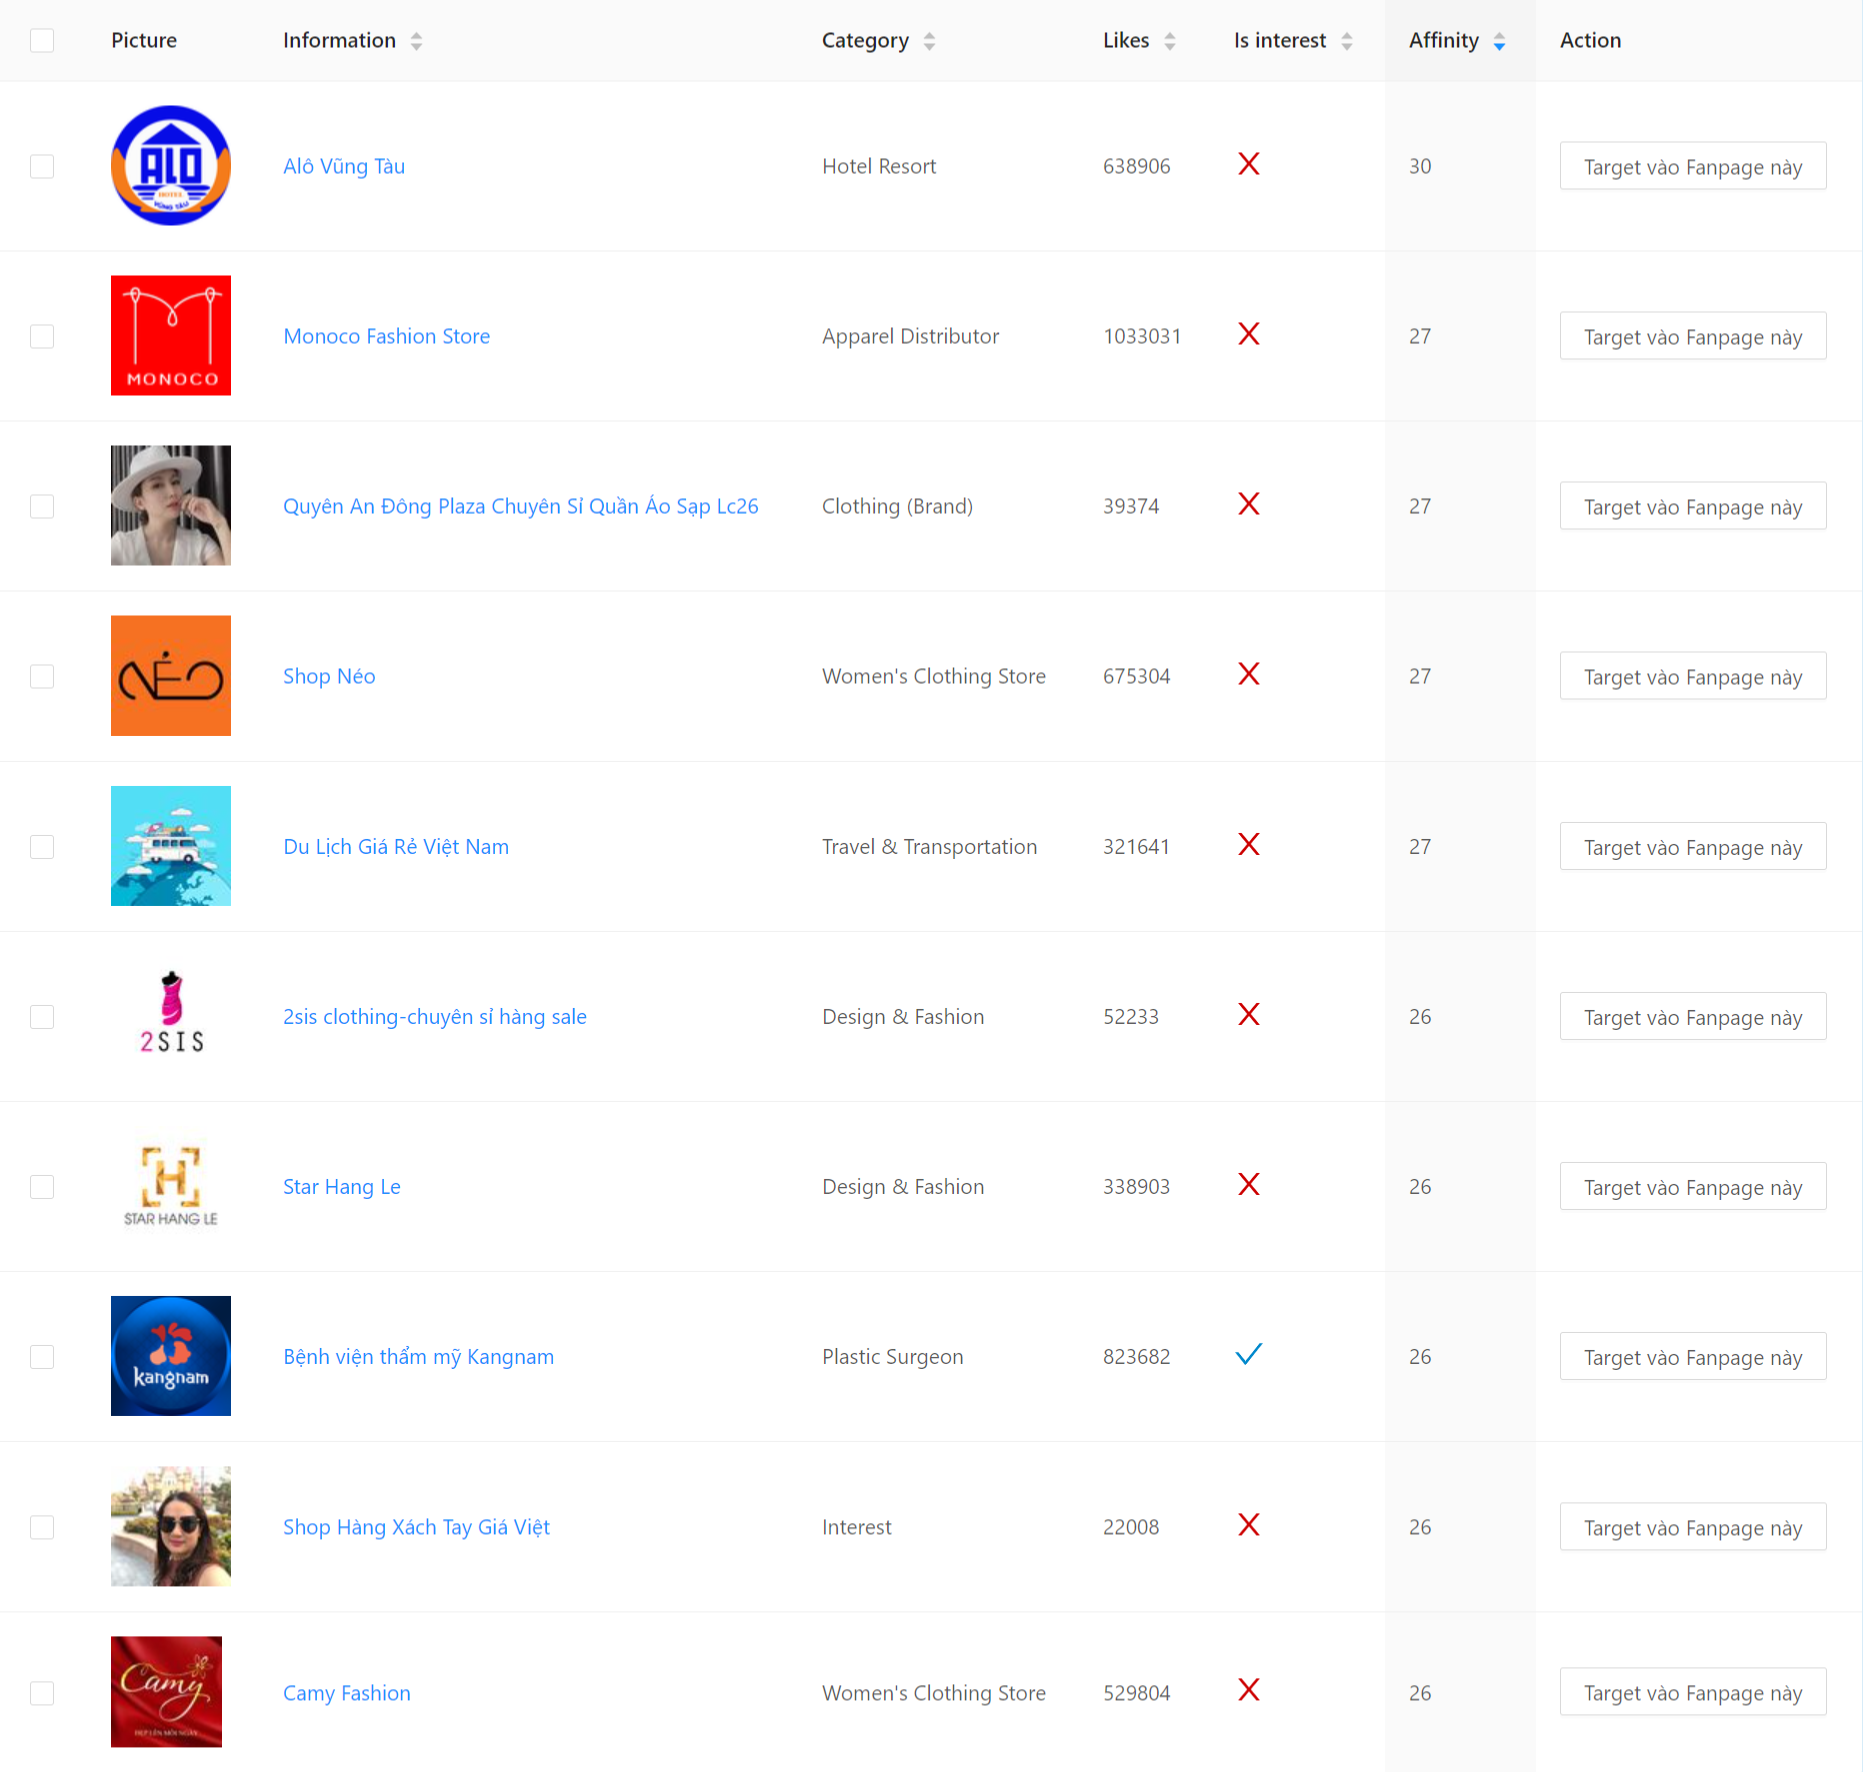Click the Plastic Surgeon category cell
Viewport: 1863px width, 1772px height.
tap(893, 1356)
